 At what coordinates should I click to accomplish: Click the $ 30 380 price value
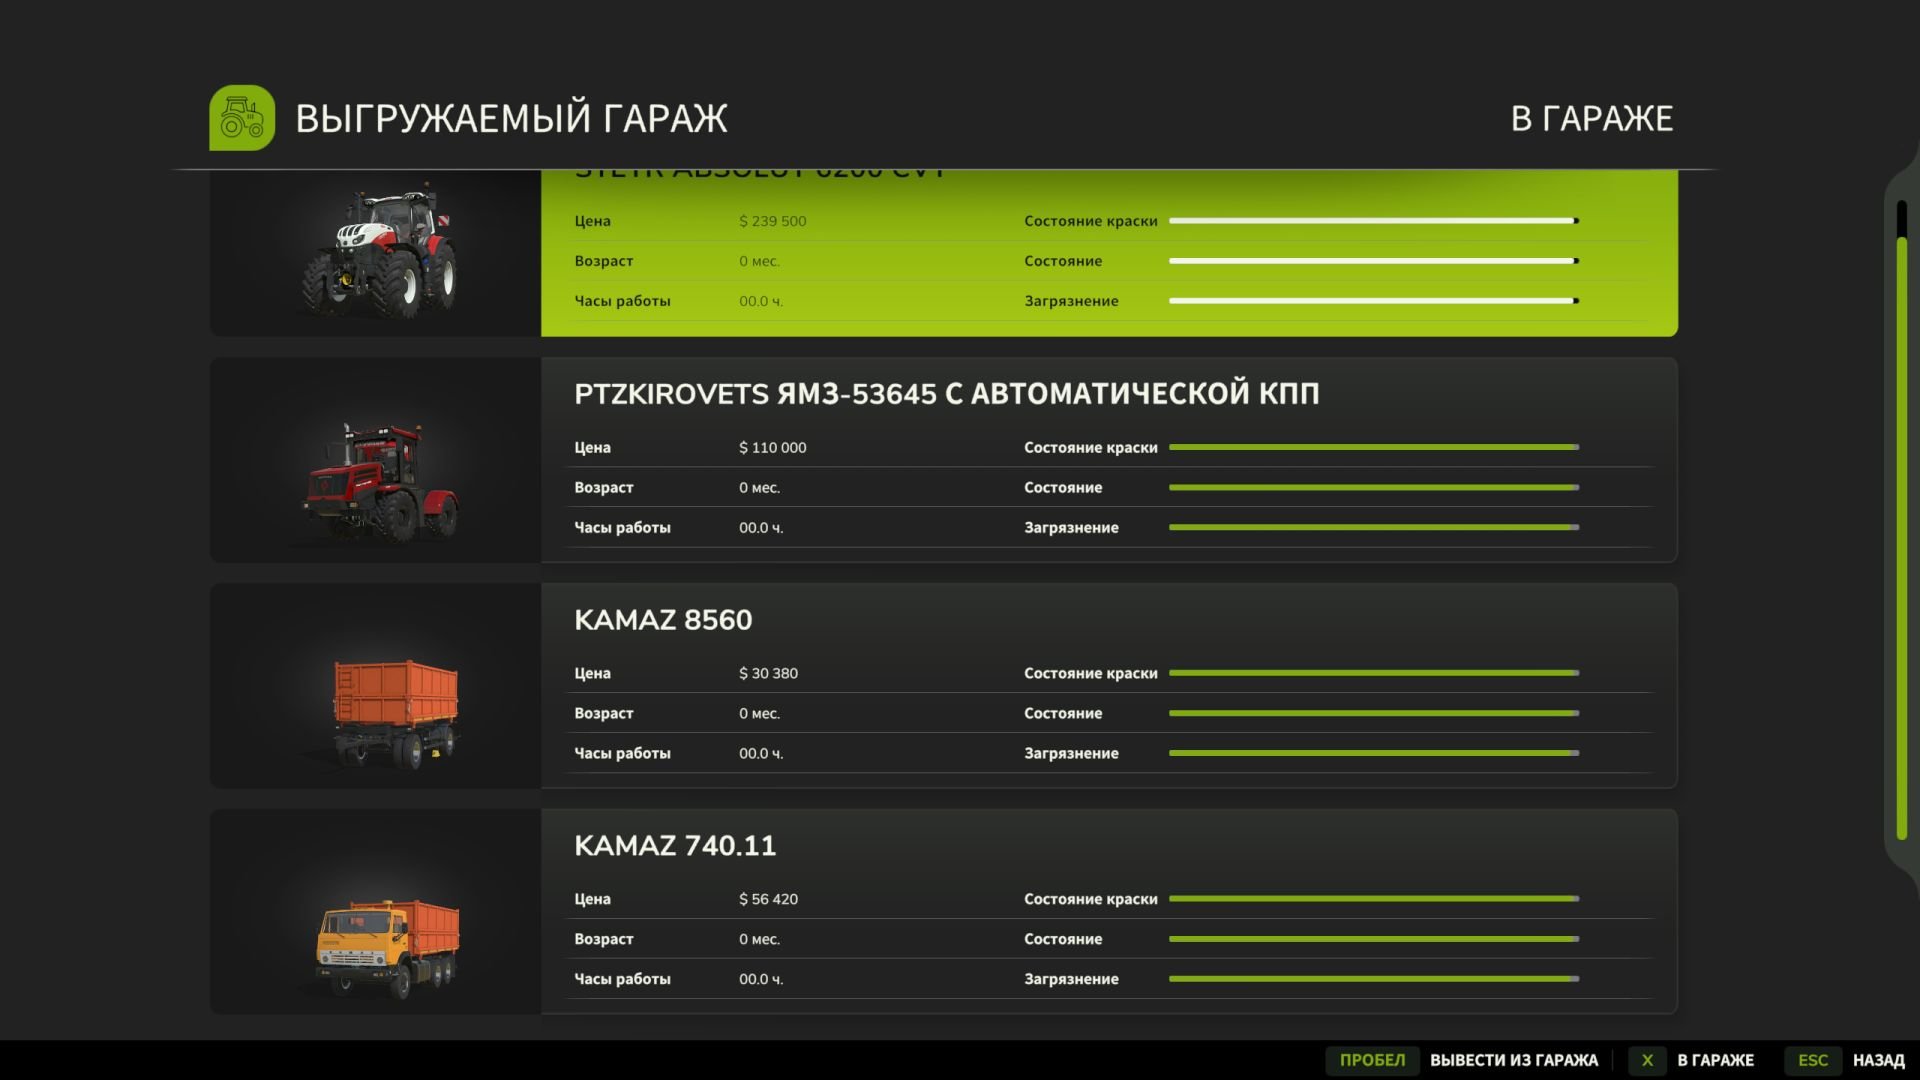[x=769, y=674]
